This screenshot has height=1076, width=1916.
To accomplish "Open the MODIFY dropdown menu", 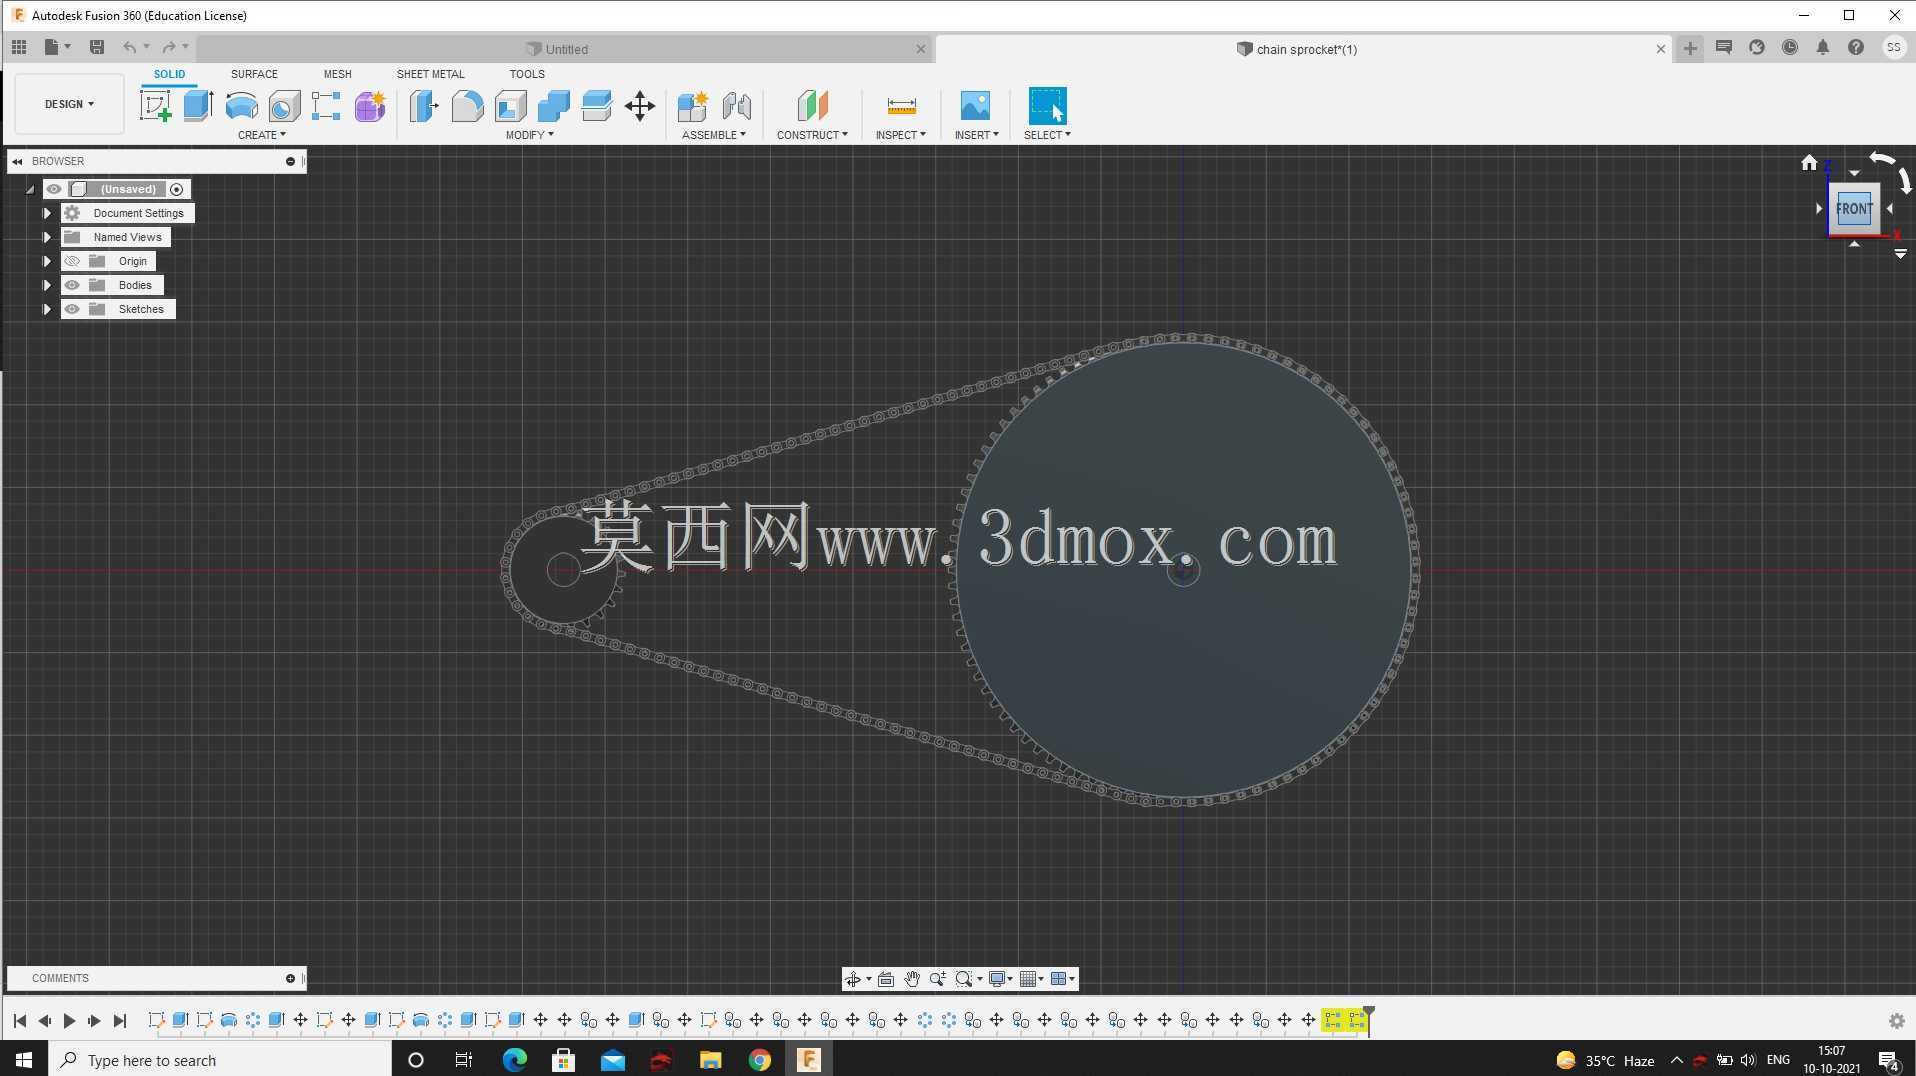I will pos(529,135).
